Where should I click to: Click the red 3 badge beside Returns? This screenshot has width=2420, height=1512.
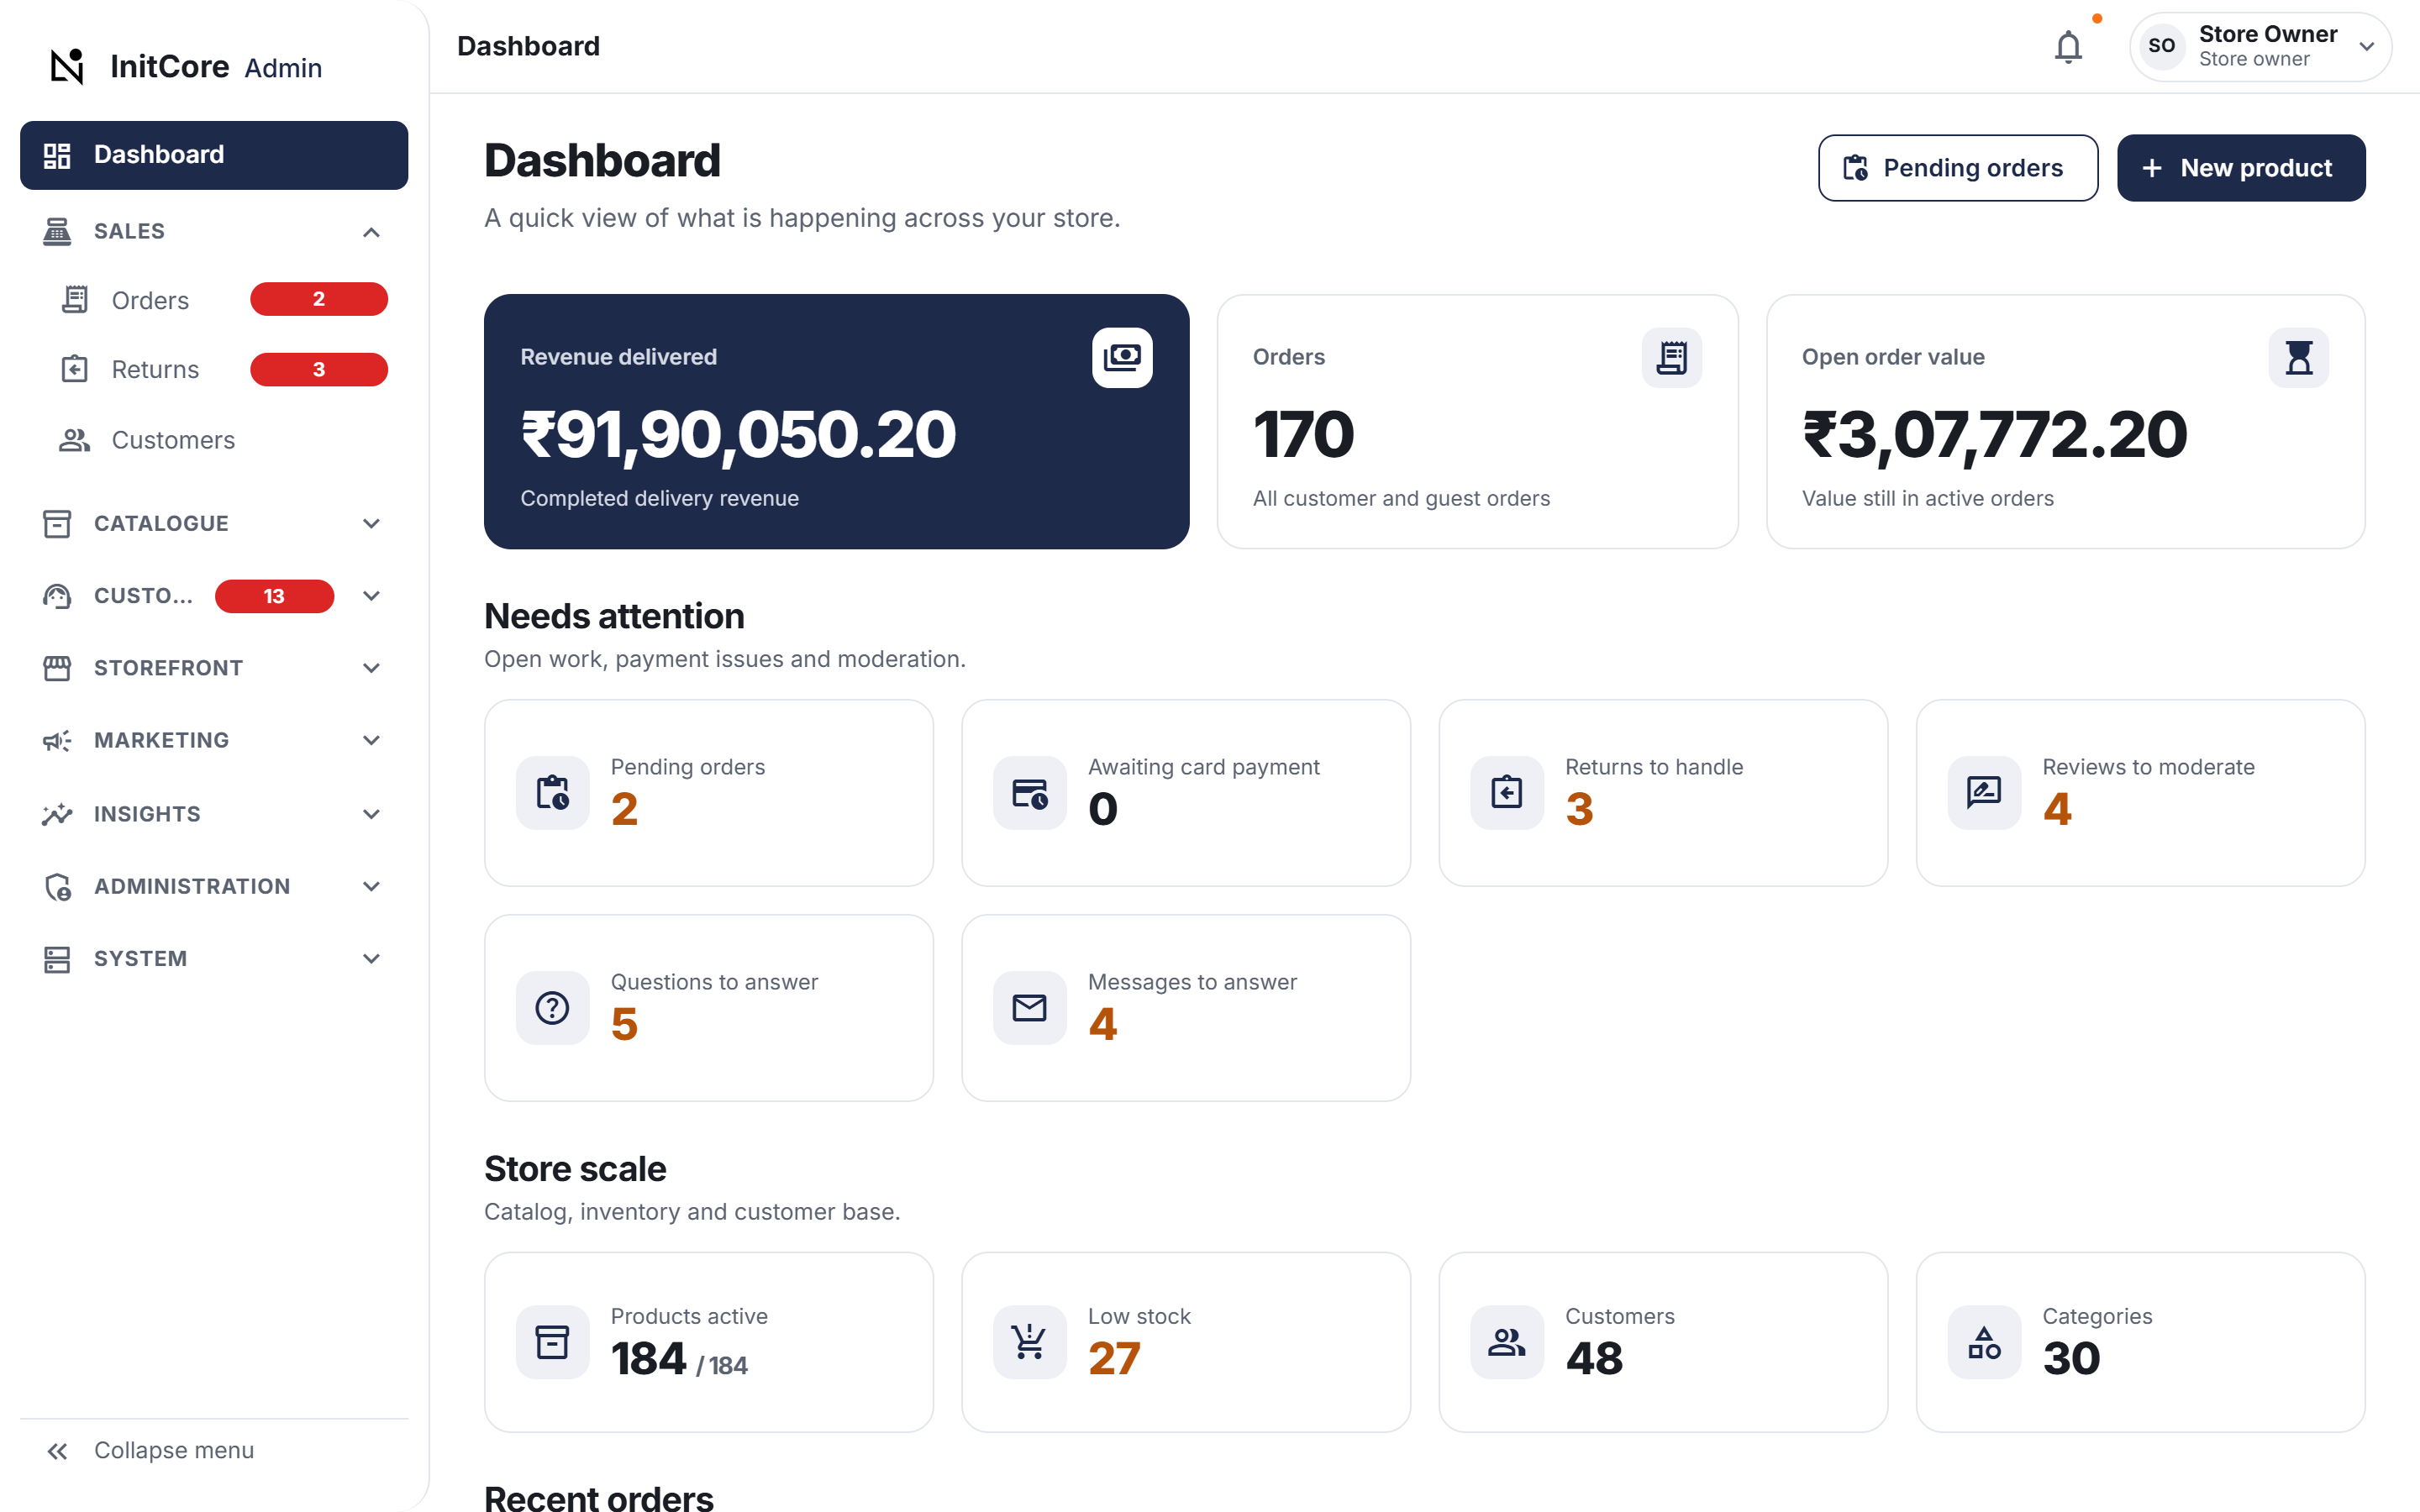(318, 369)
